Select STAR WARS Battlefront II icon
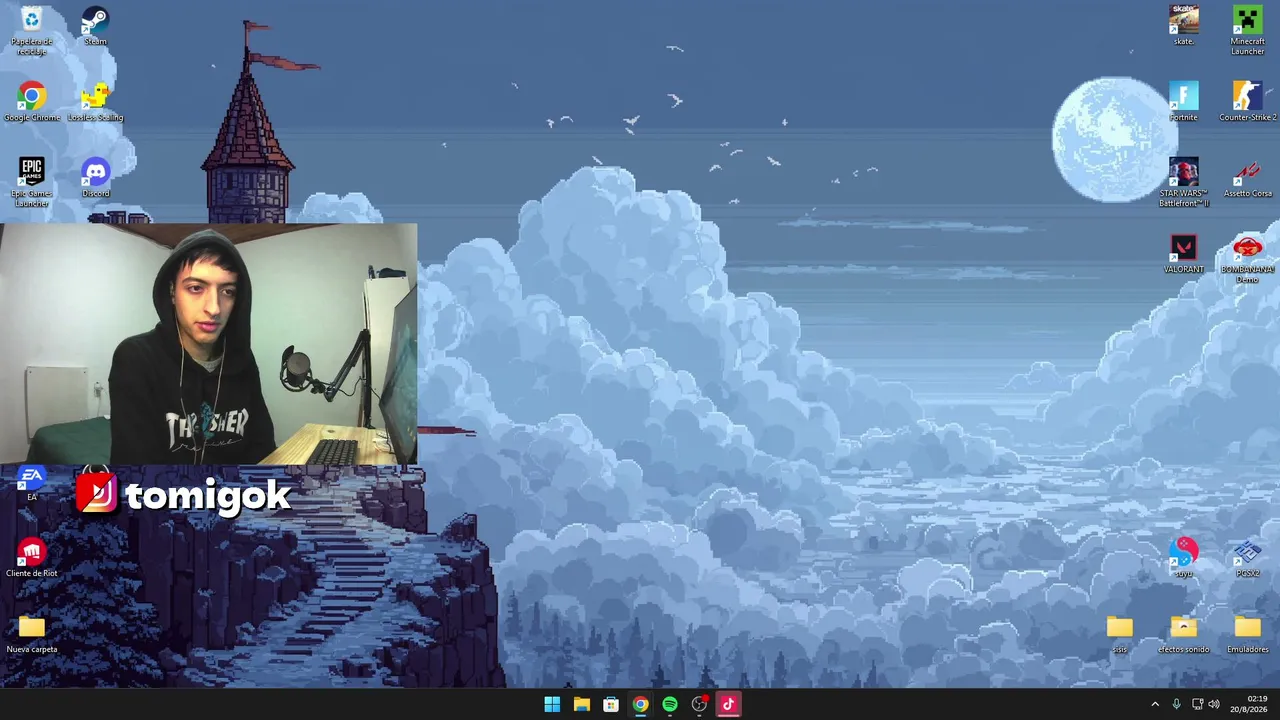1280x720 pixels. tap(1184, 182)
